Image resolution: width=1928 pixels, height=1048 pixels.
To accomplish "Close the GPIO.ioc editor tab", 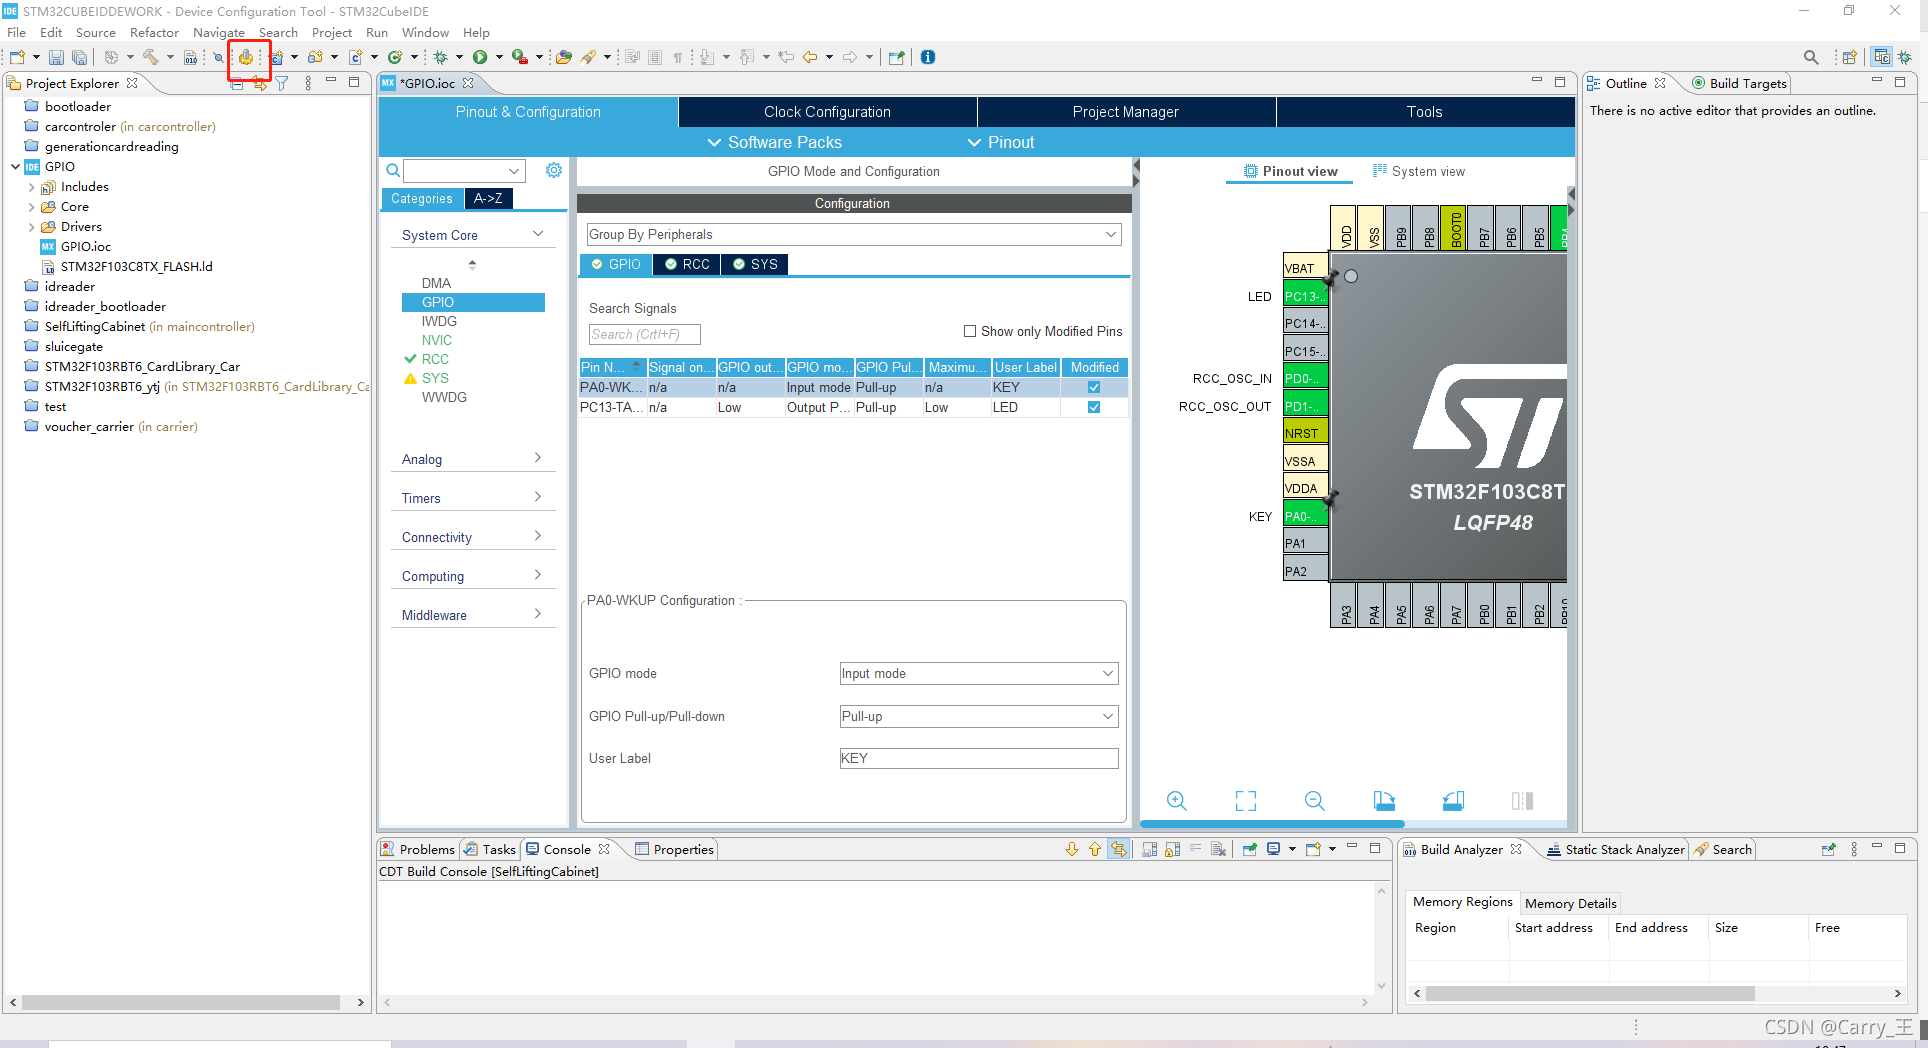I will (468, 83).
